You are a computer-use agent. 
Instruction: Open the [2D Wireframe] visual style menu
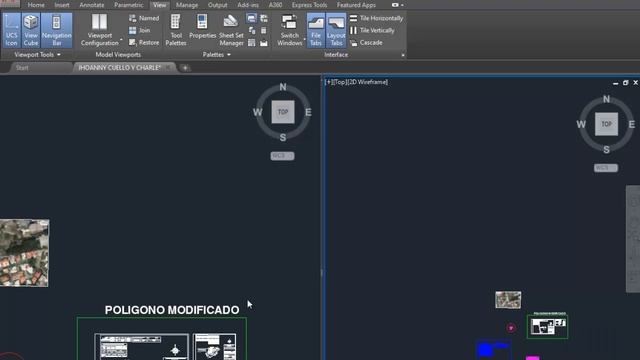[x=367, y=82]
